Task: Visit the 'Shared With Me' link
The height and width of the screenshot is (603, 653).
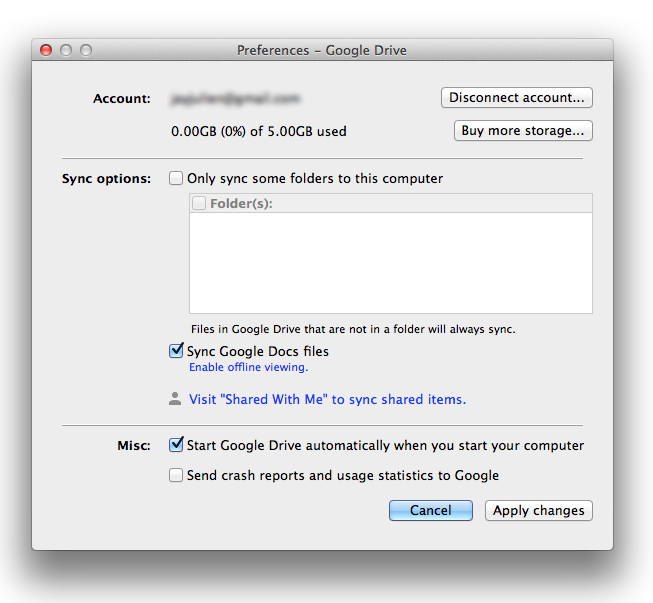Action: pos(327,399)
